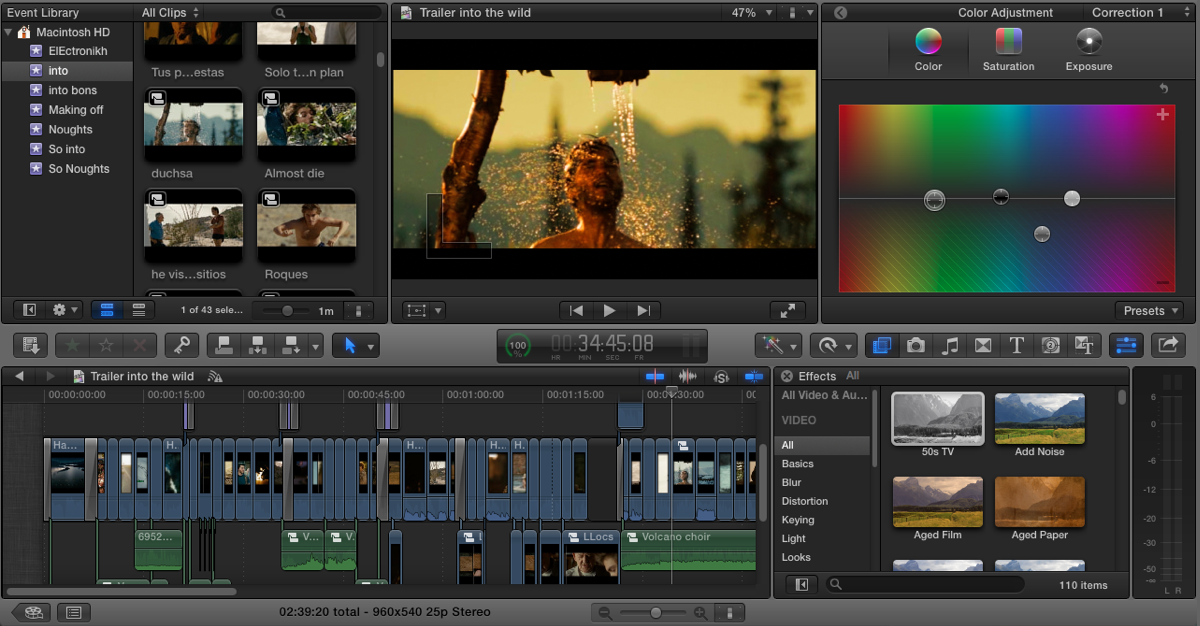
Task: Play the viewer with the play button
Action: pos(610,310)
